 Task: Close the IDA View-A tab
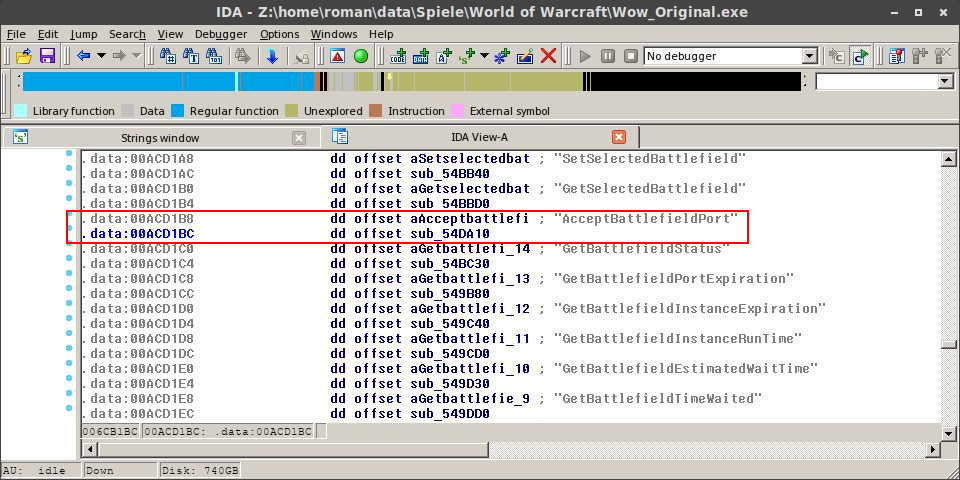(619, 137)
